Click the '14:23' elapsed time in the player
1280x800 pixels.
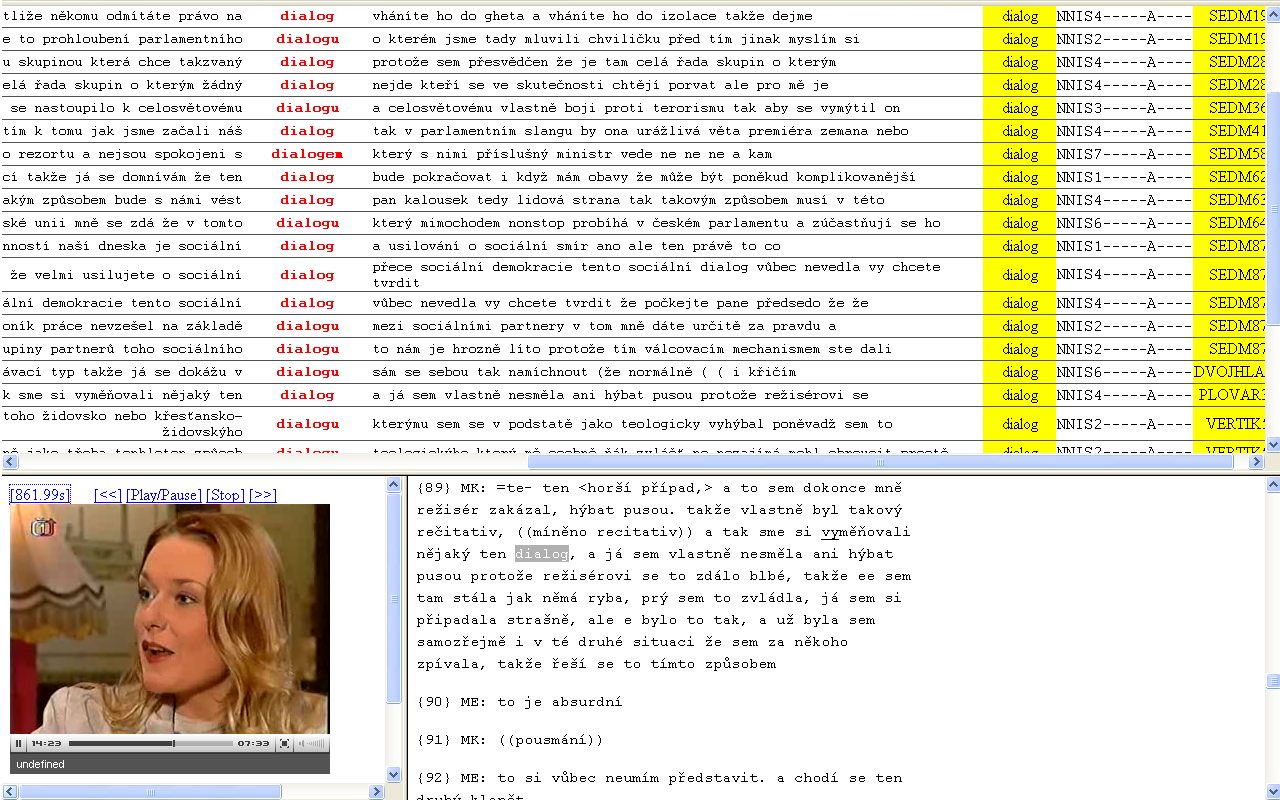pos(46,744)
